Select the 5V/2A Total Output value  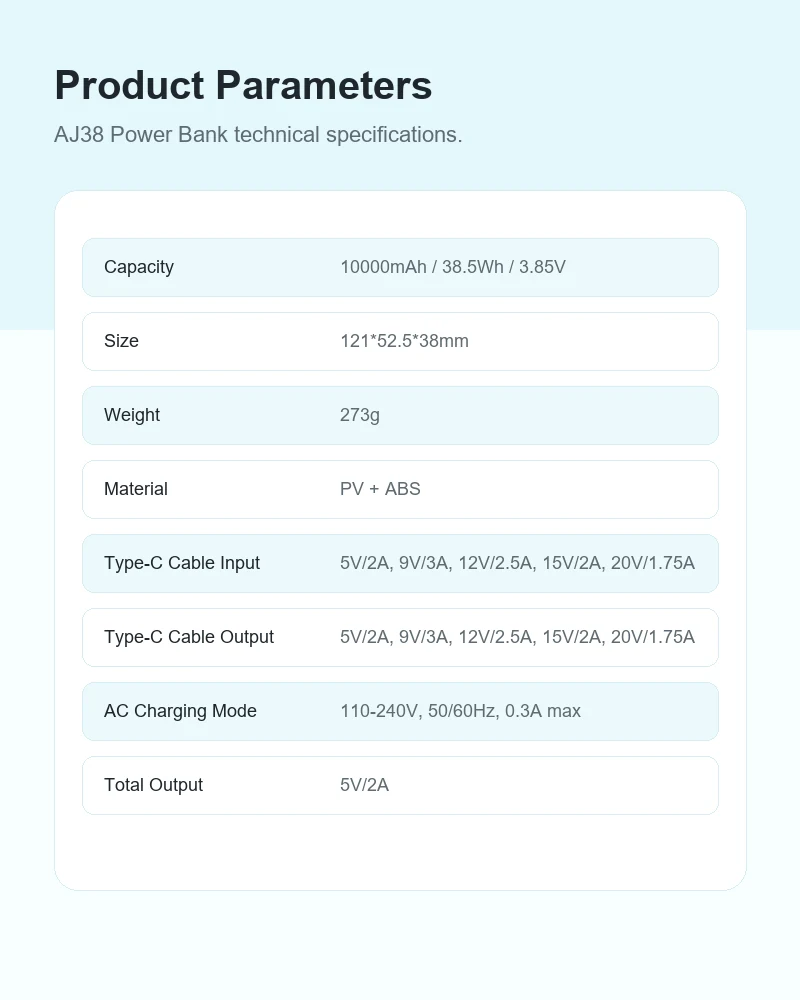click(x=364, y=785)
